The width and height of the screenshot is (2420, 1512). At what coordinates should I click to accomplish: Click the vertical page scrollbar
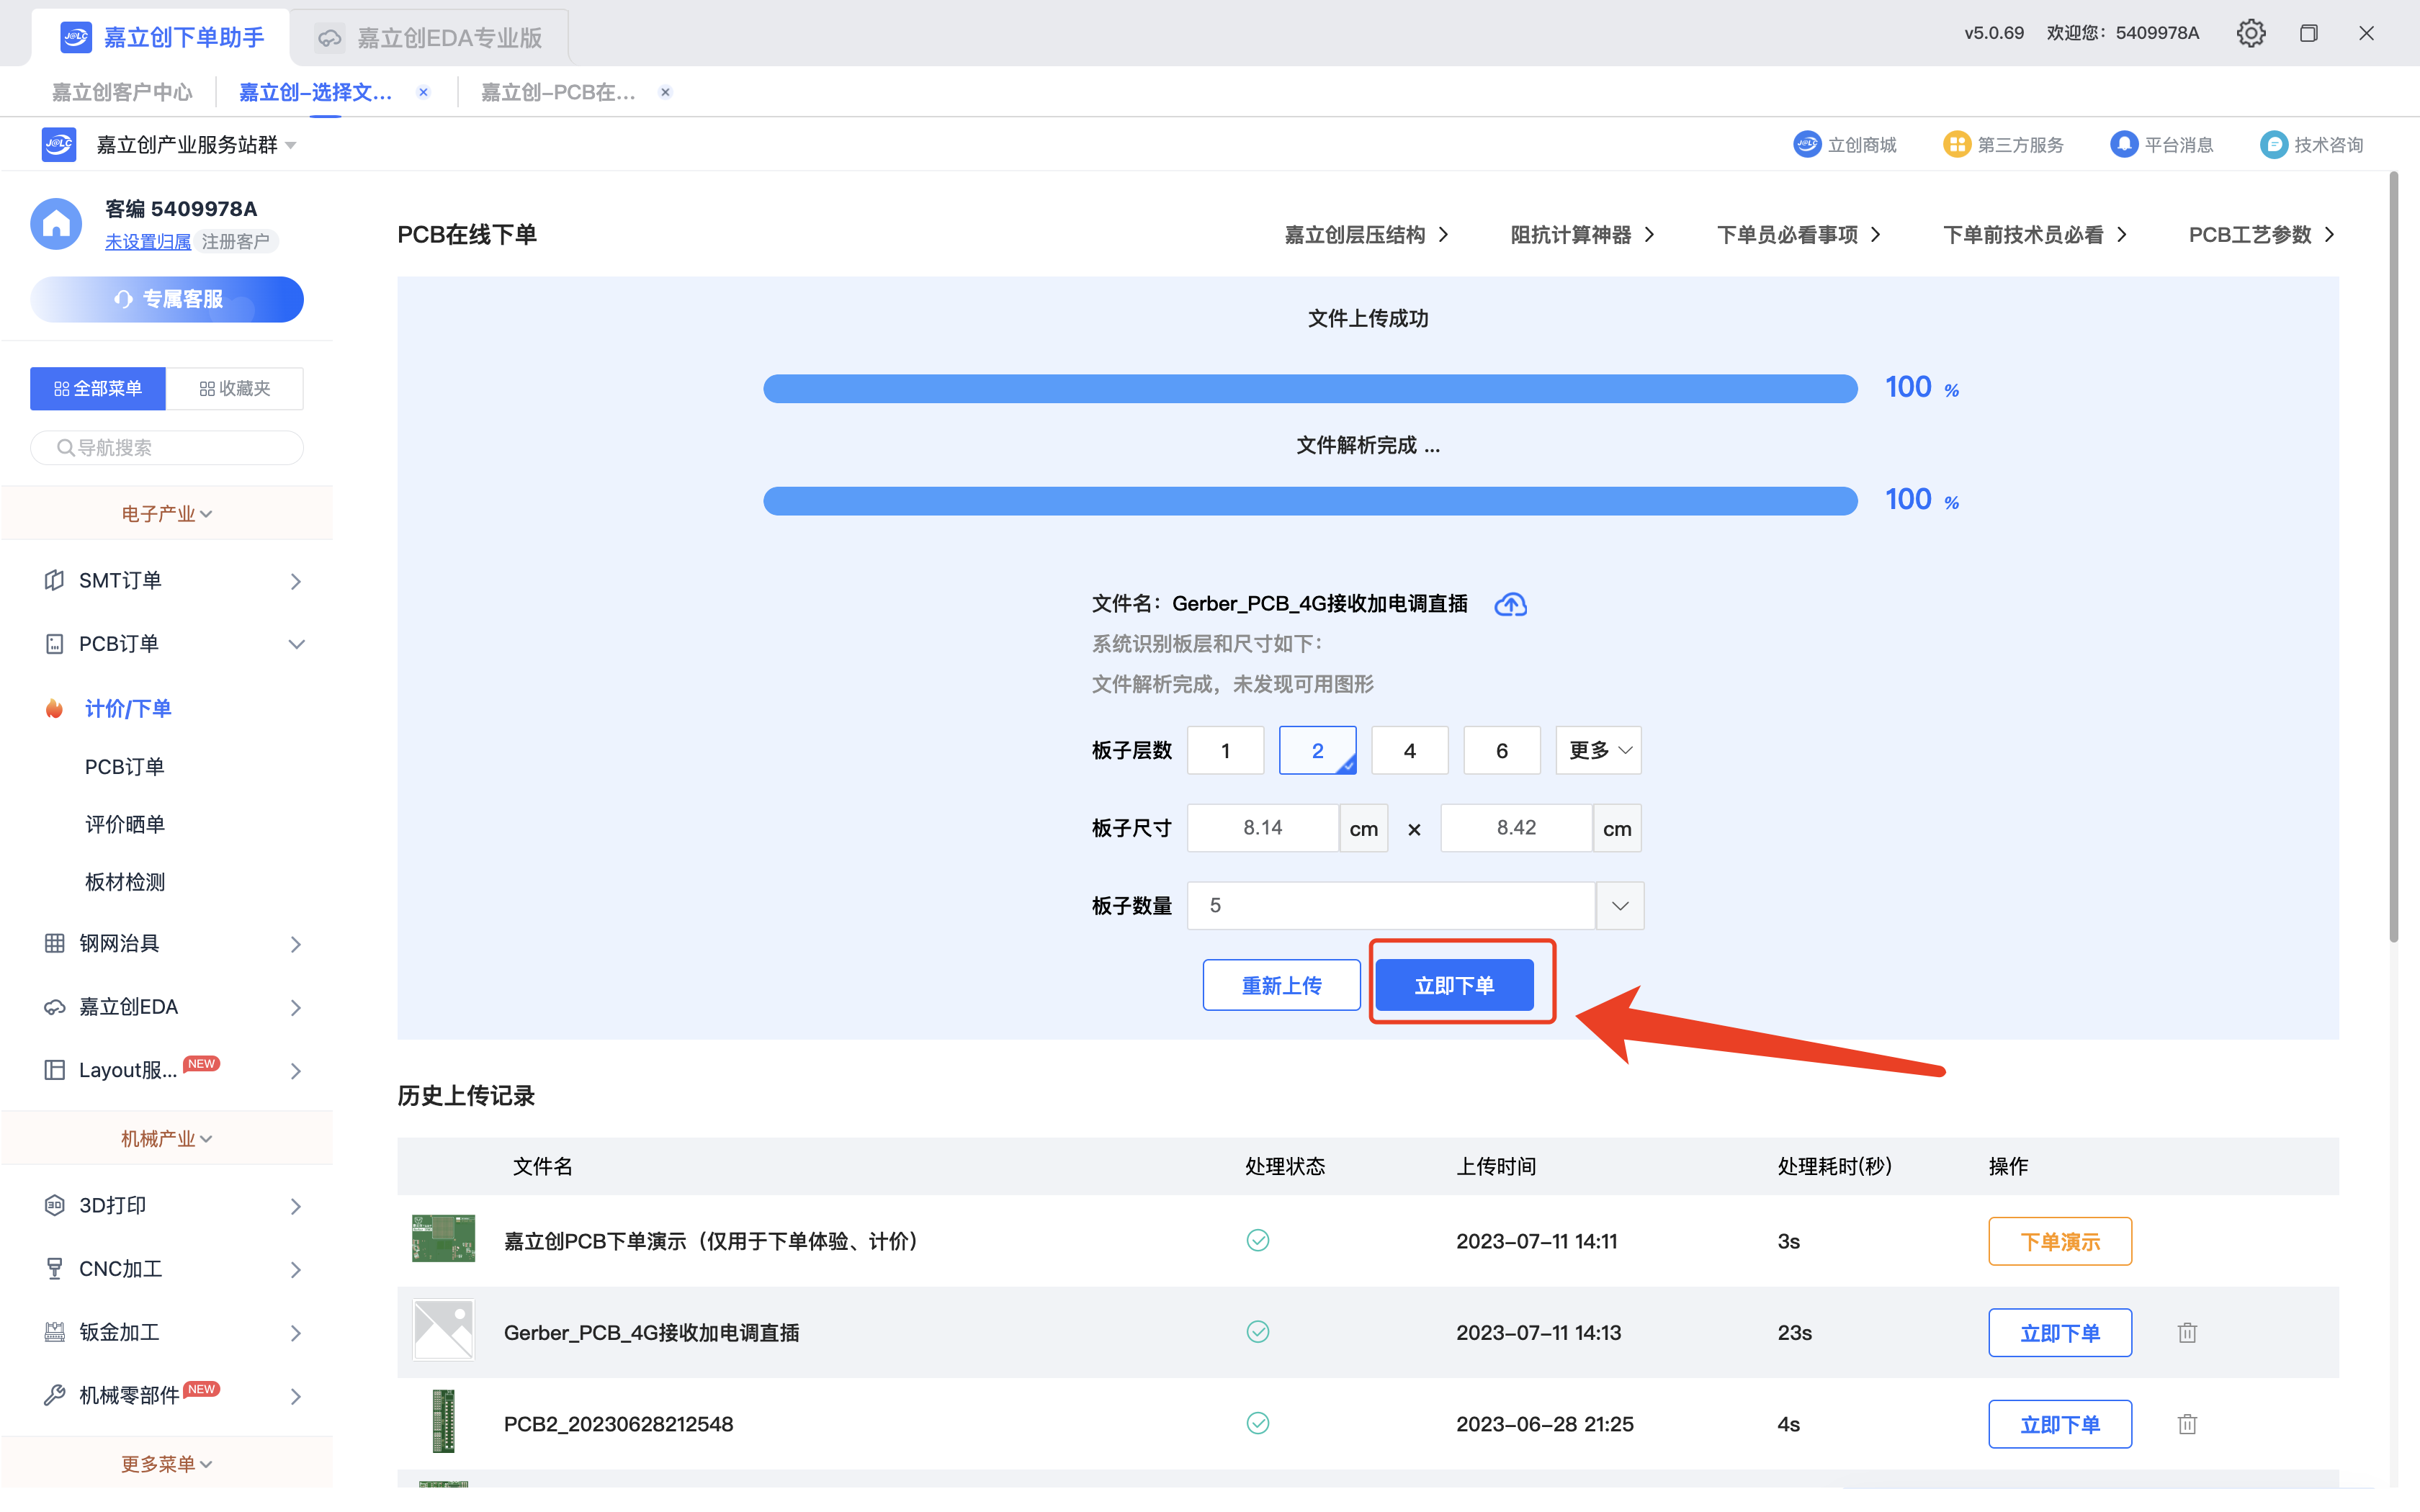[2393, 556]
